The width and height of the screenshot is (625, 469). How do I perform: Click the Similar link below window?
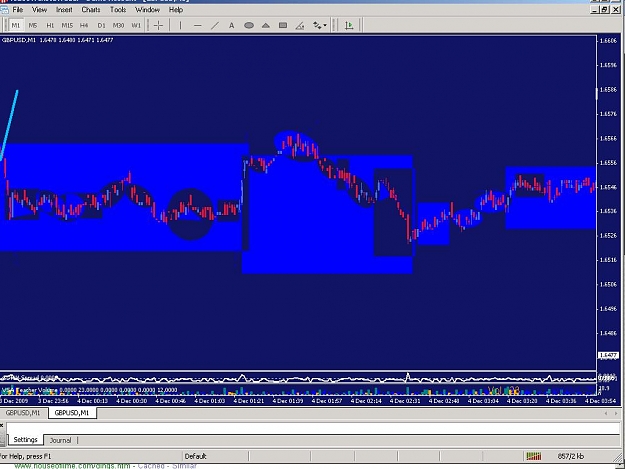coord(185,466)
